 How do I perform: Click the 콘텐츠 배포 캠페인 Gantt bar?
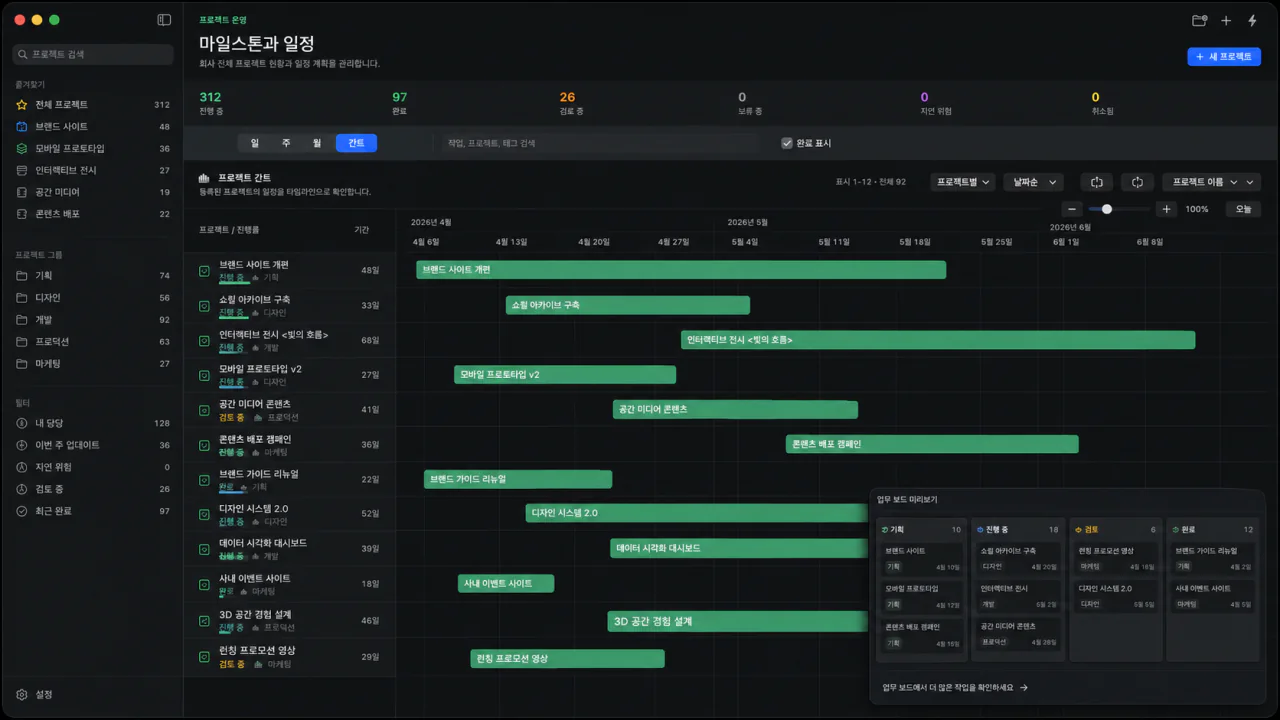[x=932, y=444]
